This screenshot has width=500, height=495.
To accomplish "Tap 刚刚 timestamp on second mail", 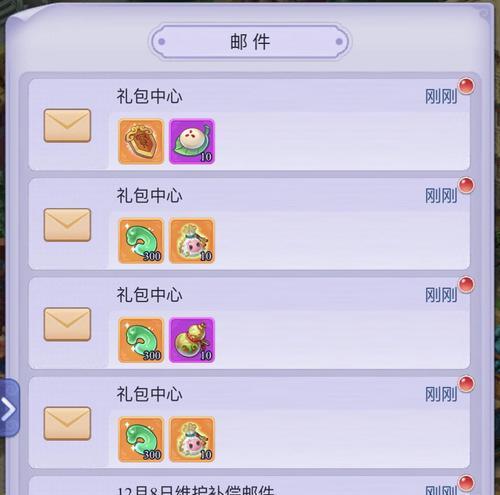I will pyautogui.click(x=441, y=196).
